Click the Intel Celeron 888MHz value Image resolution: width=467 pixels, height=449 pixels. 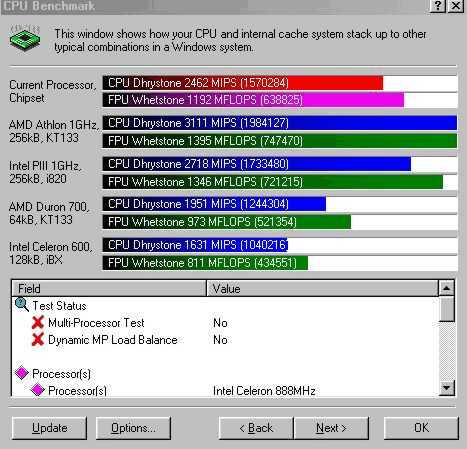264,391
